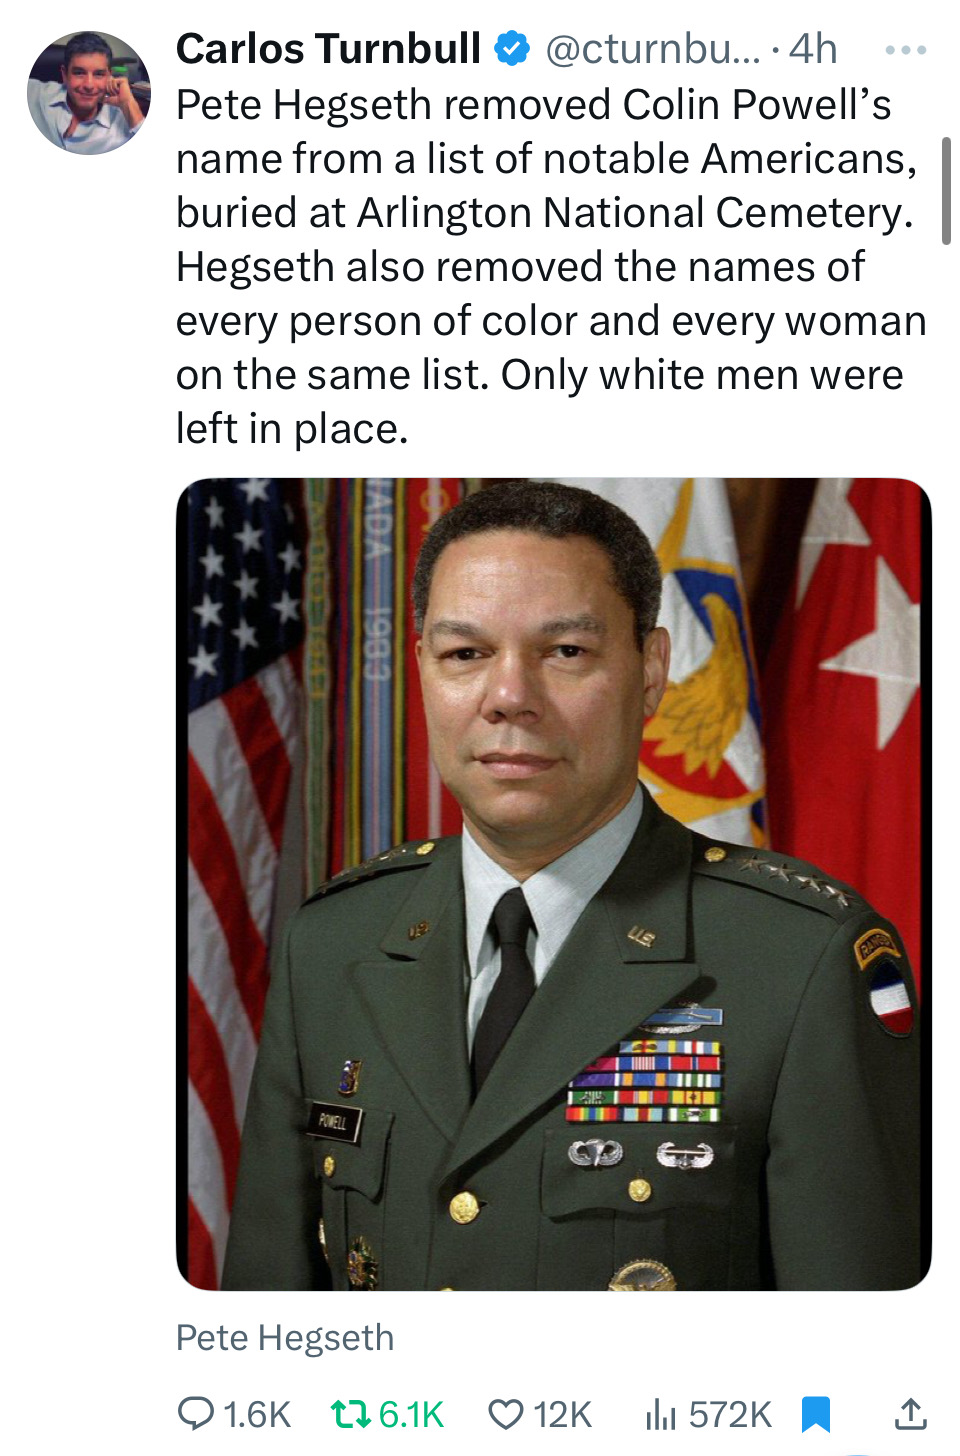Tap the share upload icon
Screen dimensions: 960x1456
point(909,1414)
